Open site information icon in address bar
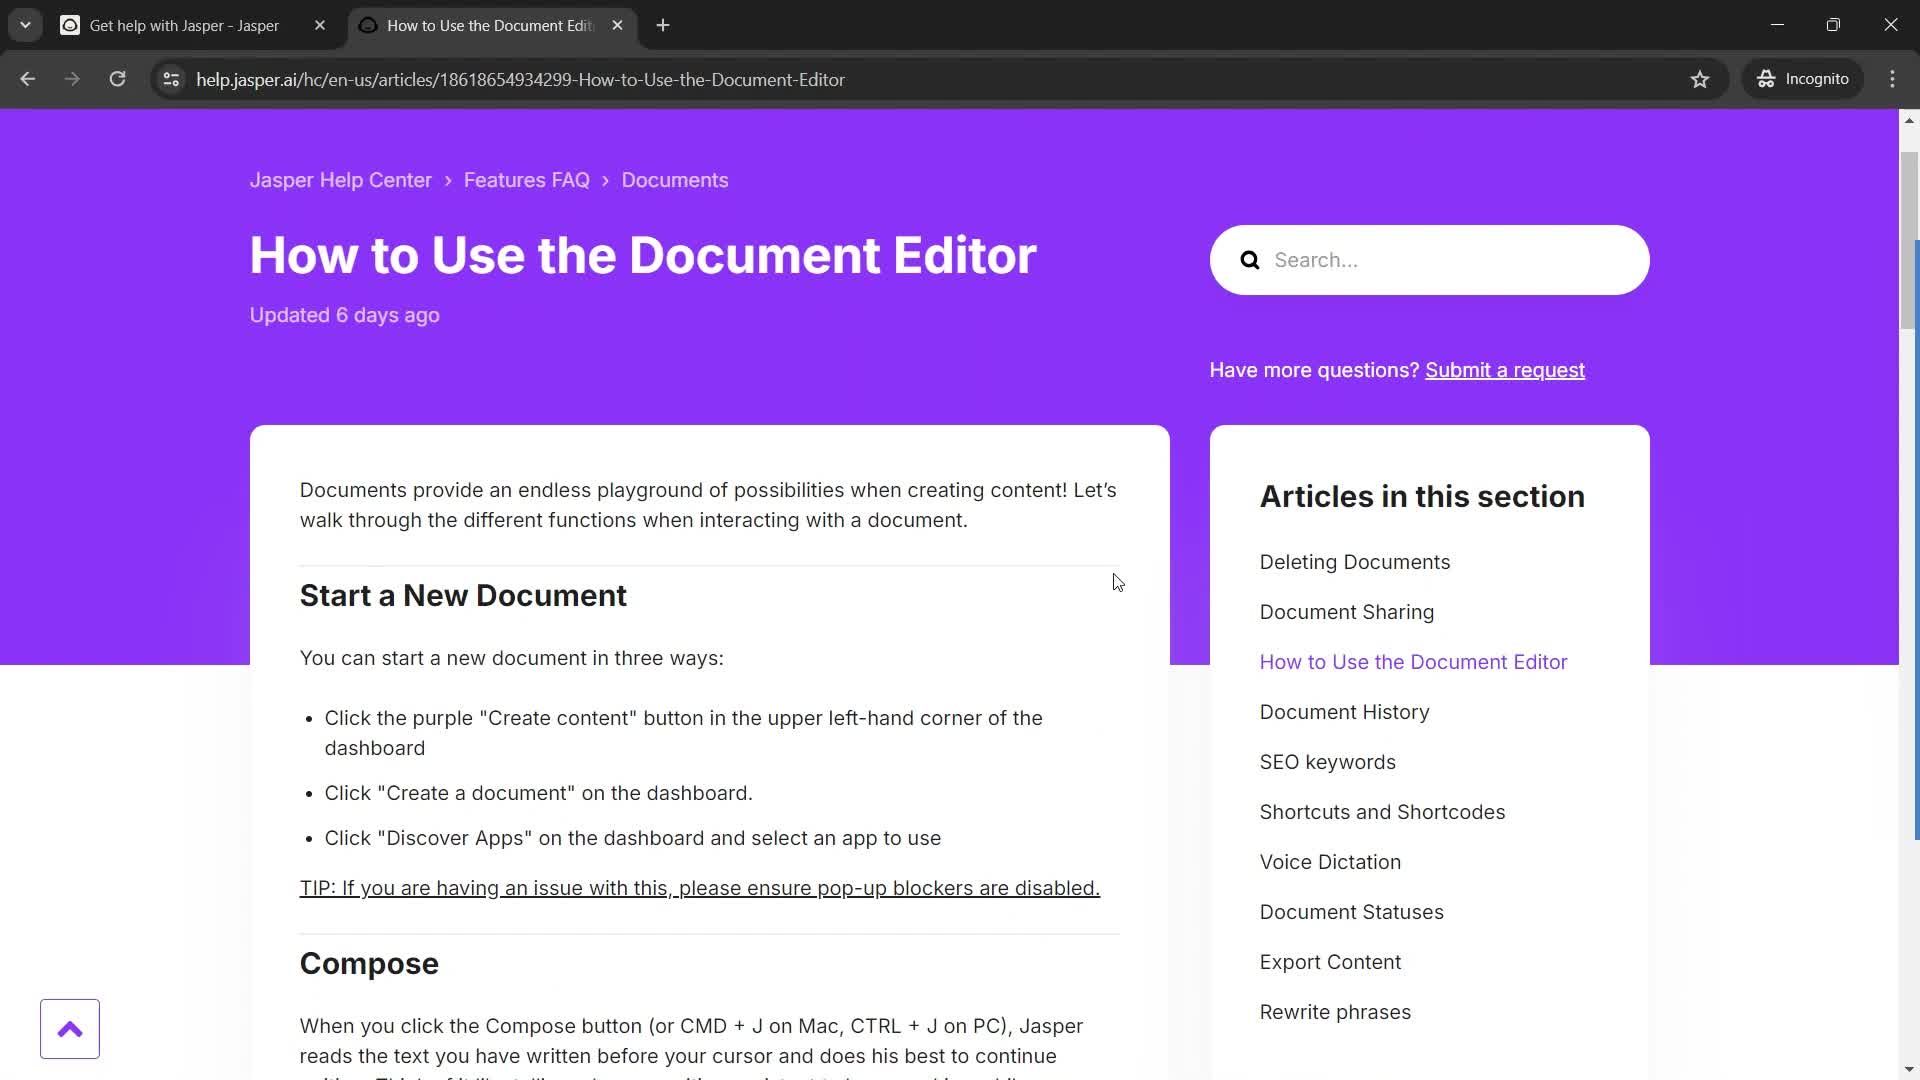Image resolution: width=1920 pixels, height=1080 pixels. tap(171, 79)
